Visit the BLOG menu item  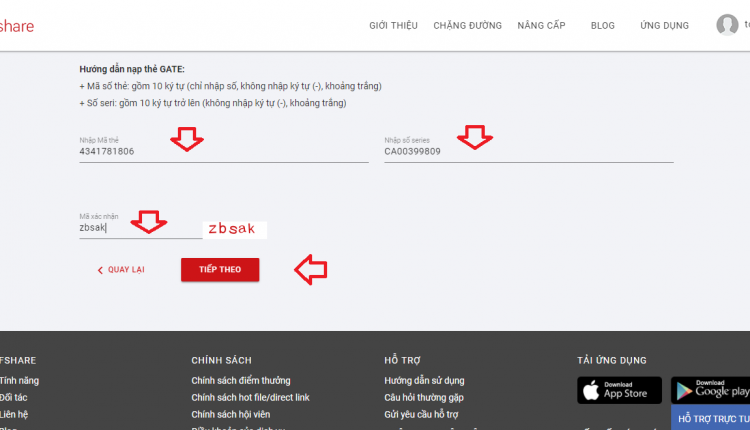point(603,25)
